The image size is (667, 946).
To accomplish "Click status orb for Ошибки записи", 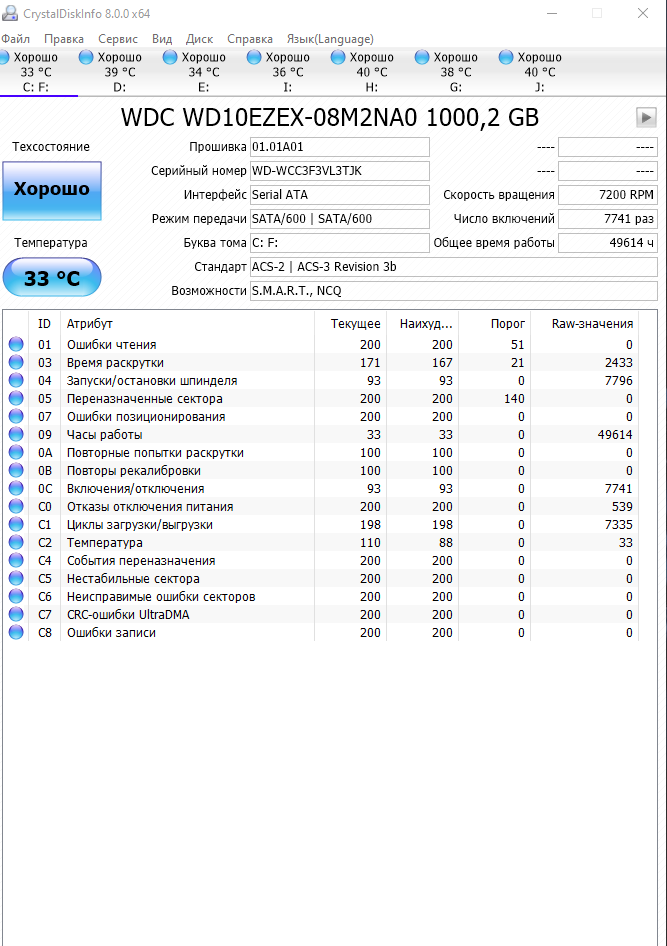I will pyautogui.click(x=16, y=632).
